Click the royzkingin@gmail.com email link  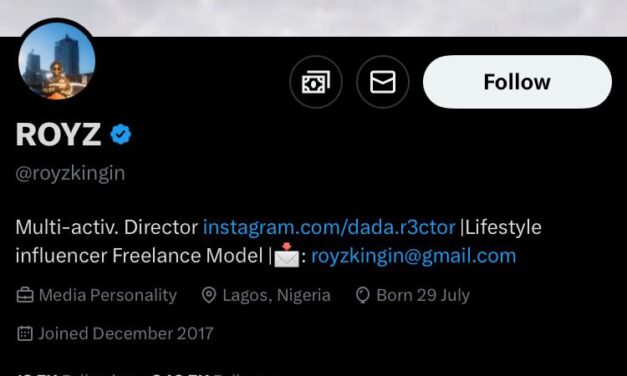click(413, 256)
